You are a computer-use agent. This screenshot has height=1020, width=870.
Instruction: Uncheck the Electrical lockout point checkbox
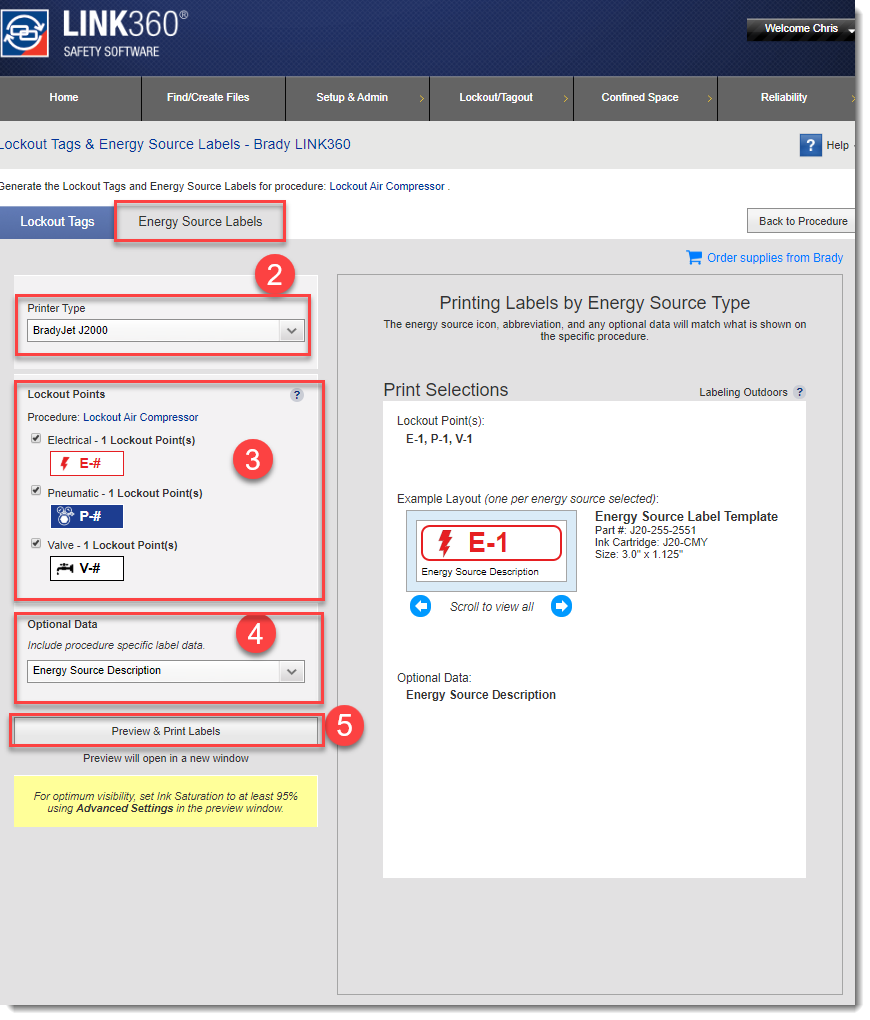(x=36, y=439)
